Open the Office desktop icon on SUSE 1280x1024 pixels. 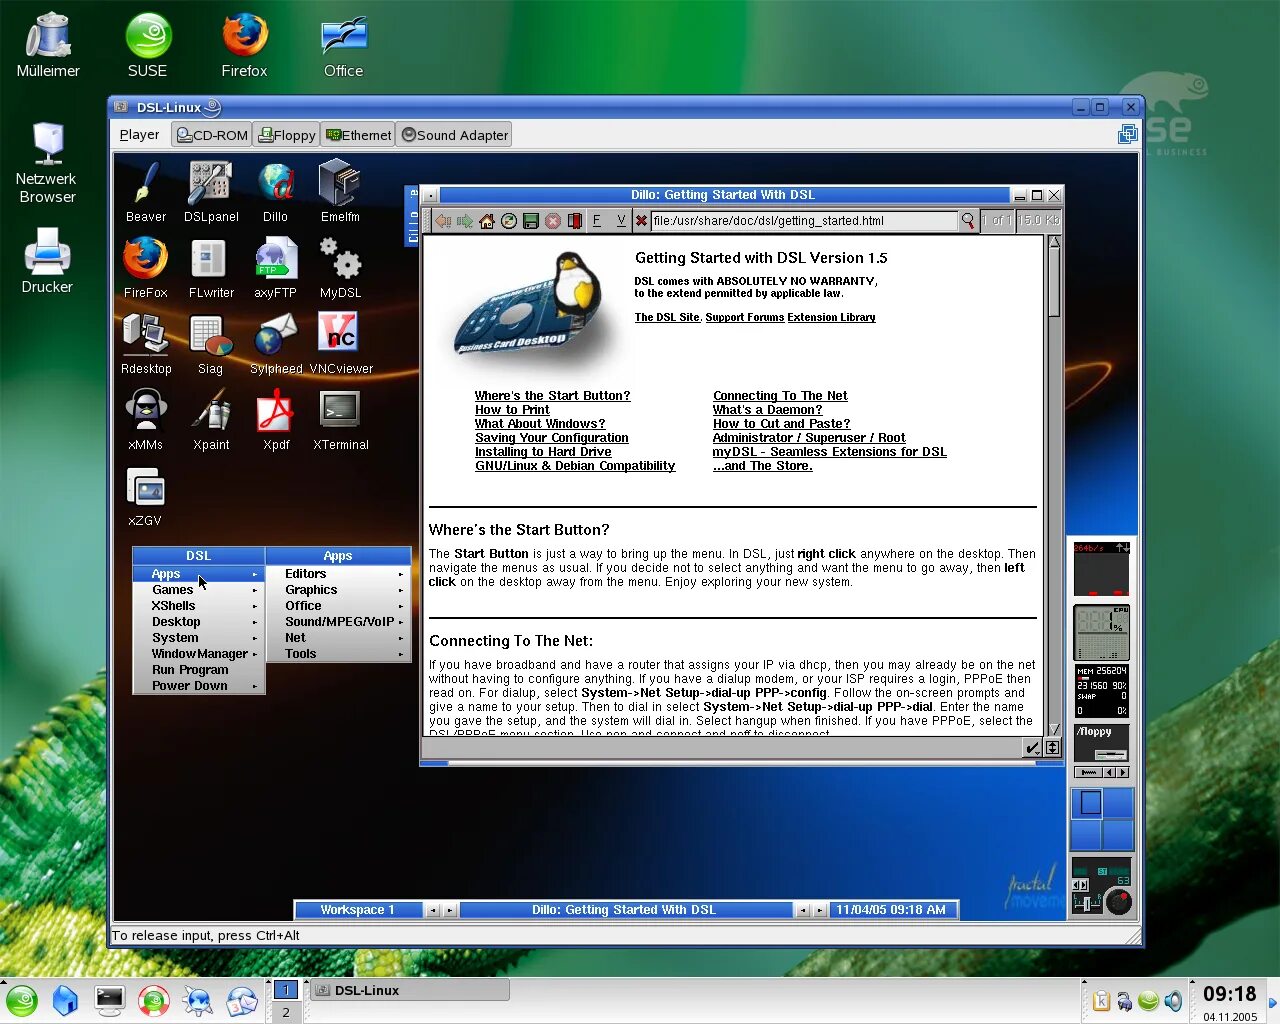pyautogui.click(x=343, y=47)
